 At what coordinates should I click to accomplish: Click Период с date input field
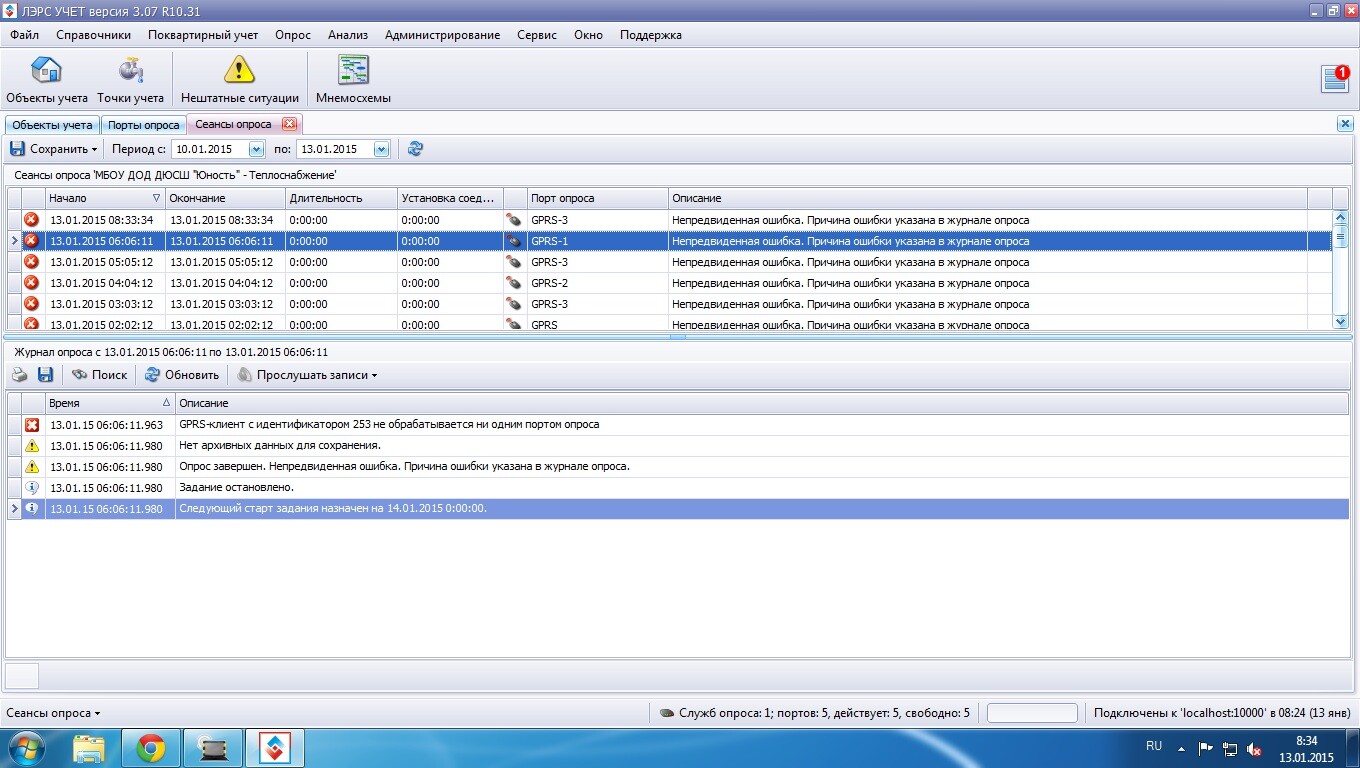[209, 149]
